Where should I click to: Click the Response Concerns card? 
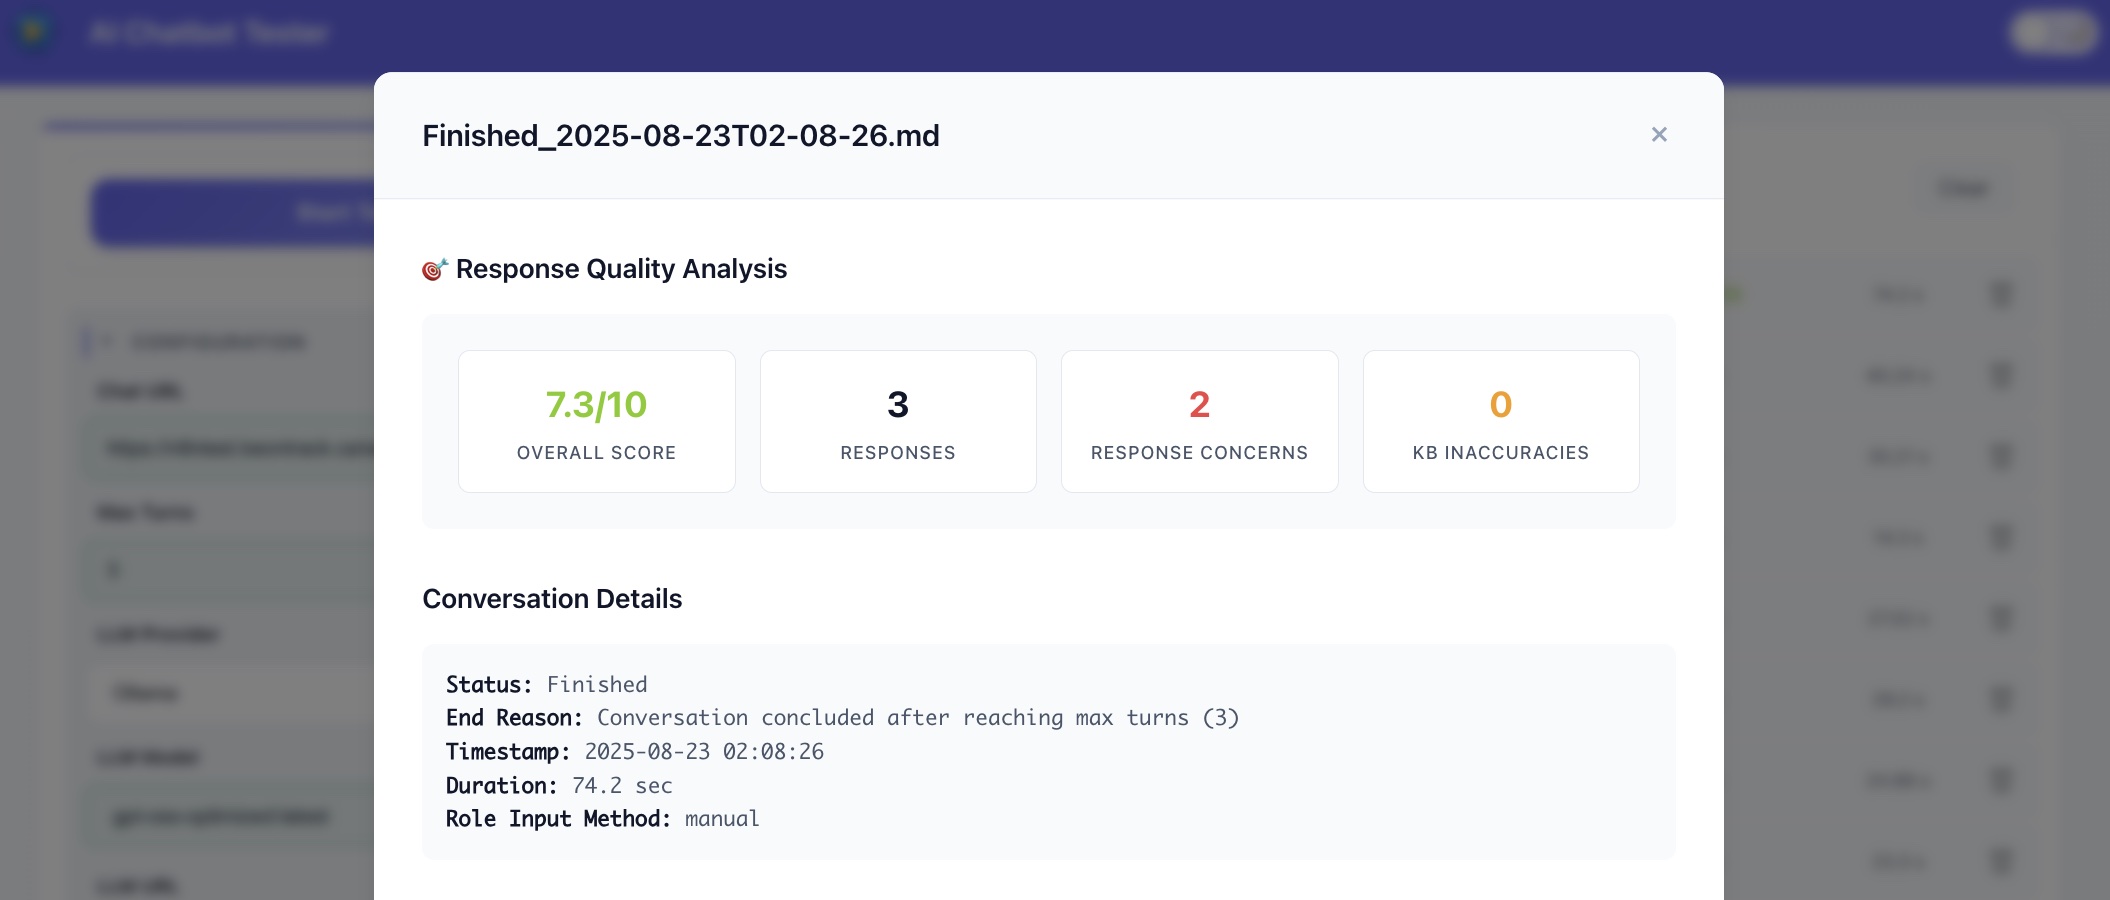(1199, 421)
